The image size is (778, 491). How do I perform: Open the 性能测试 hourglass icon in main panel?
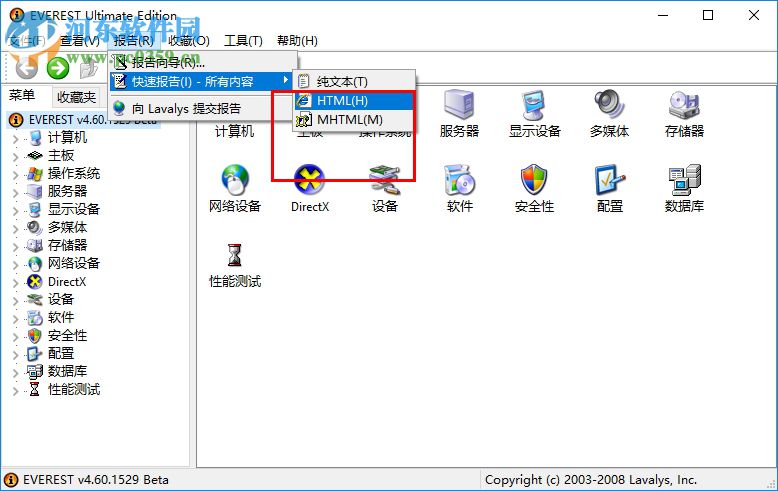tap(234, 255)
